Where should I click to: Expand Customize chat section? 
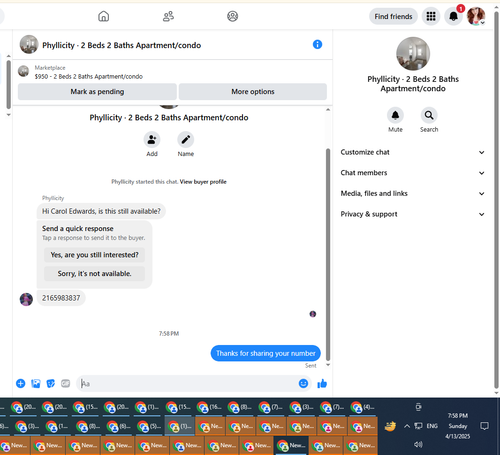[412, 152]
